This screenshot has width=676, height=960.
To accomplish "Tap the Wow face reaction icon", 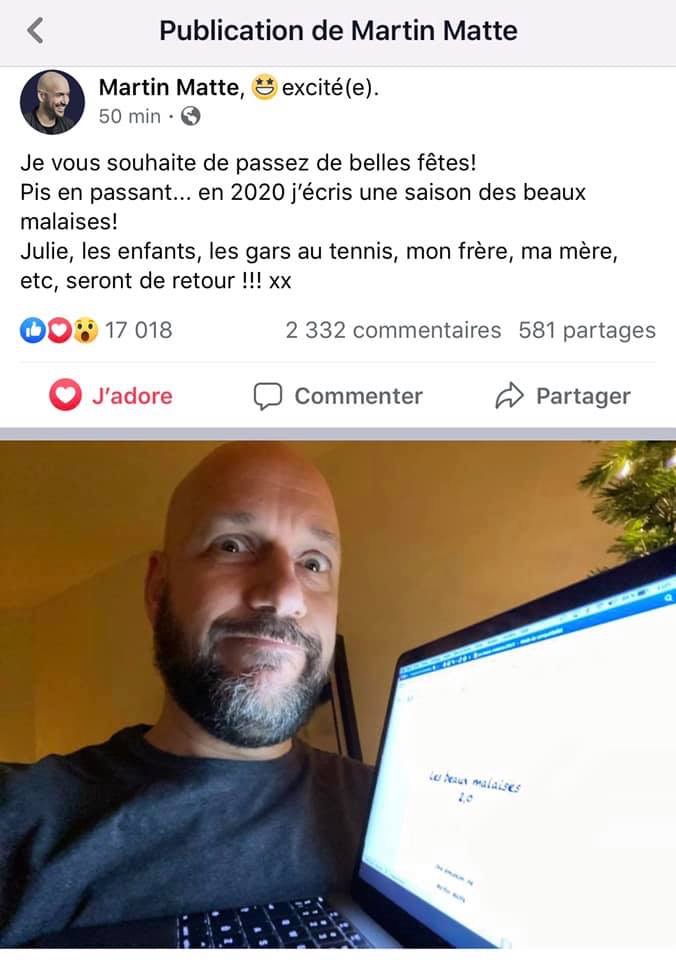I will pyautogui.click(x=86, y=330).
